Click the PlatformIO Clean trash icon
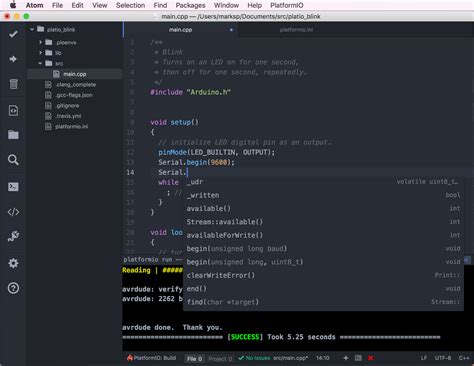Viewport: 474px width, 366px height. point(13,84)
